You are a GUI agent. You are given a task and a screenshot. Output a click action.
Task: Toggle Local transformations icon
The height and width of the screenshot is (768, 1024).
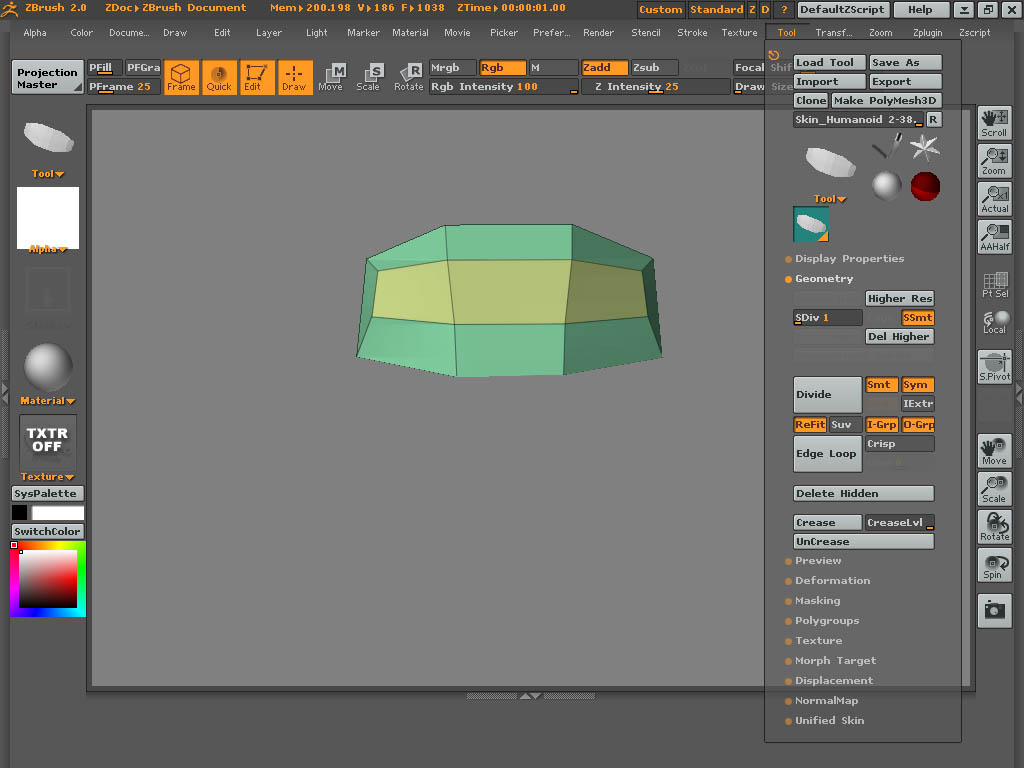(994, 322)
